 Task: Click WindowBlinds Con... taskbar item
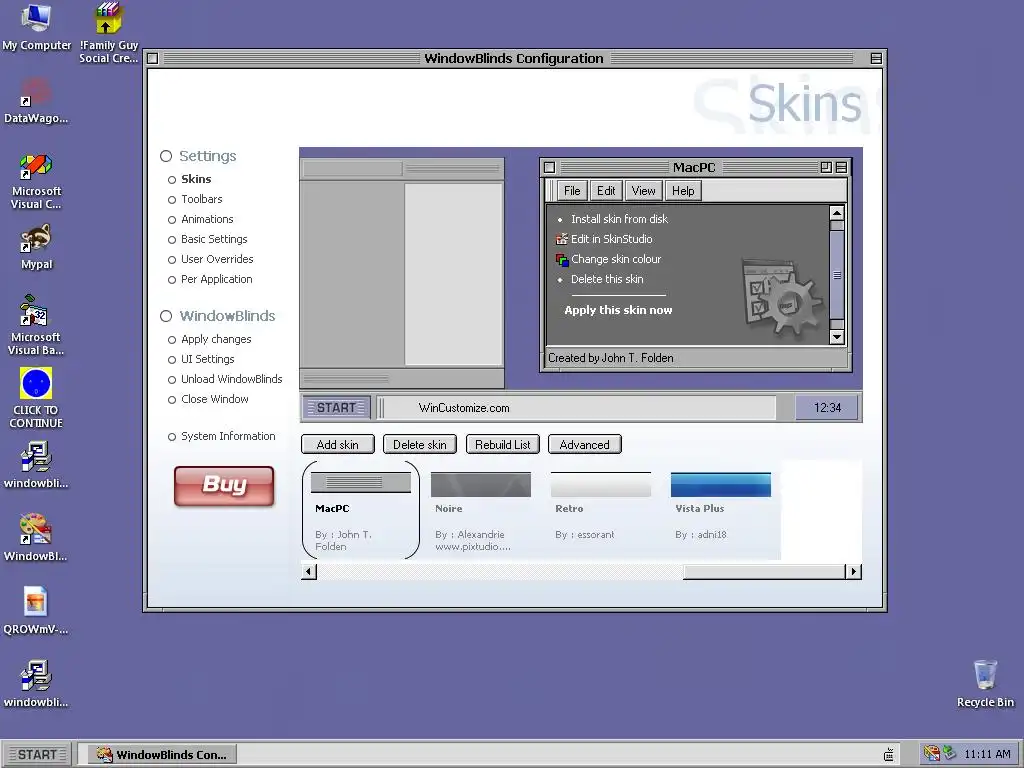pos(163,754)
